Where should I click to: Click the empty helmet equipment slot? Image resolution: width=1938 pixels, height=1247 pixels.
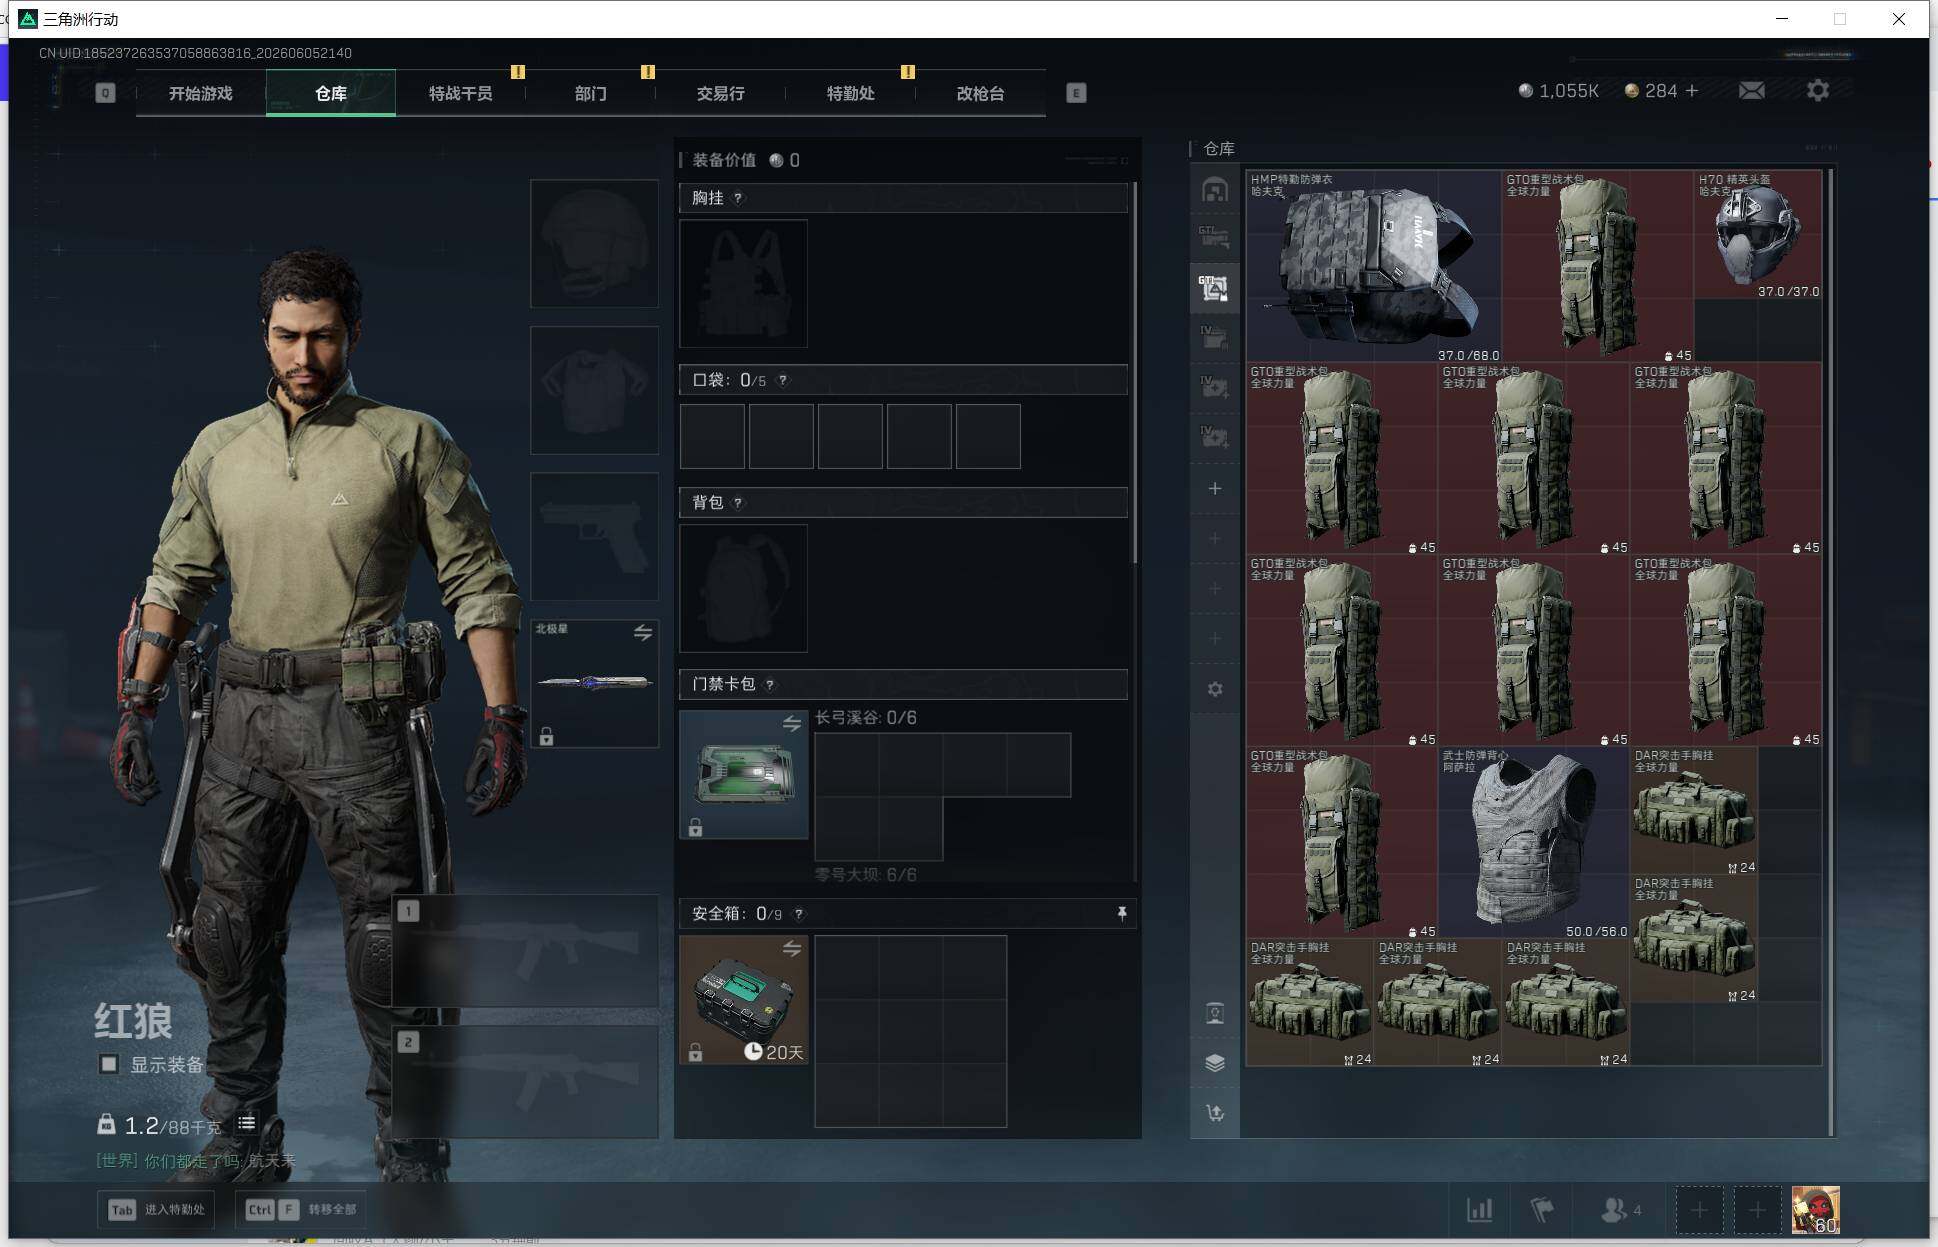point(594,243)
